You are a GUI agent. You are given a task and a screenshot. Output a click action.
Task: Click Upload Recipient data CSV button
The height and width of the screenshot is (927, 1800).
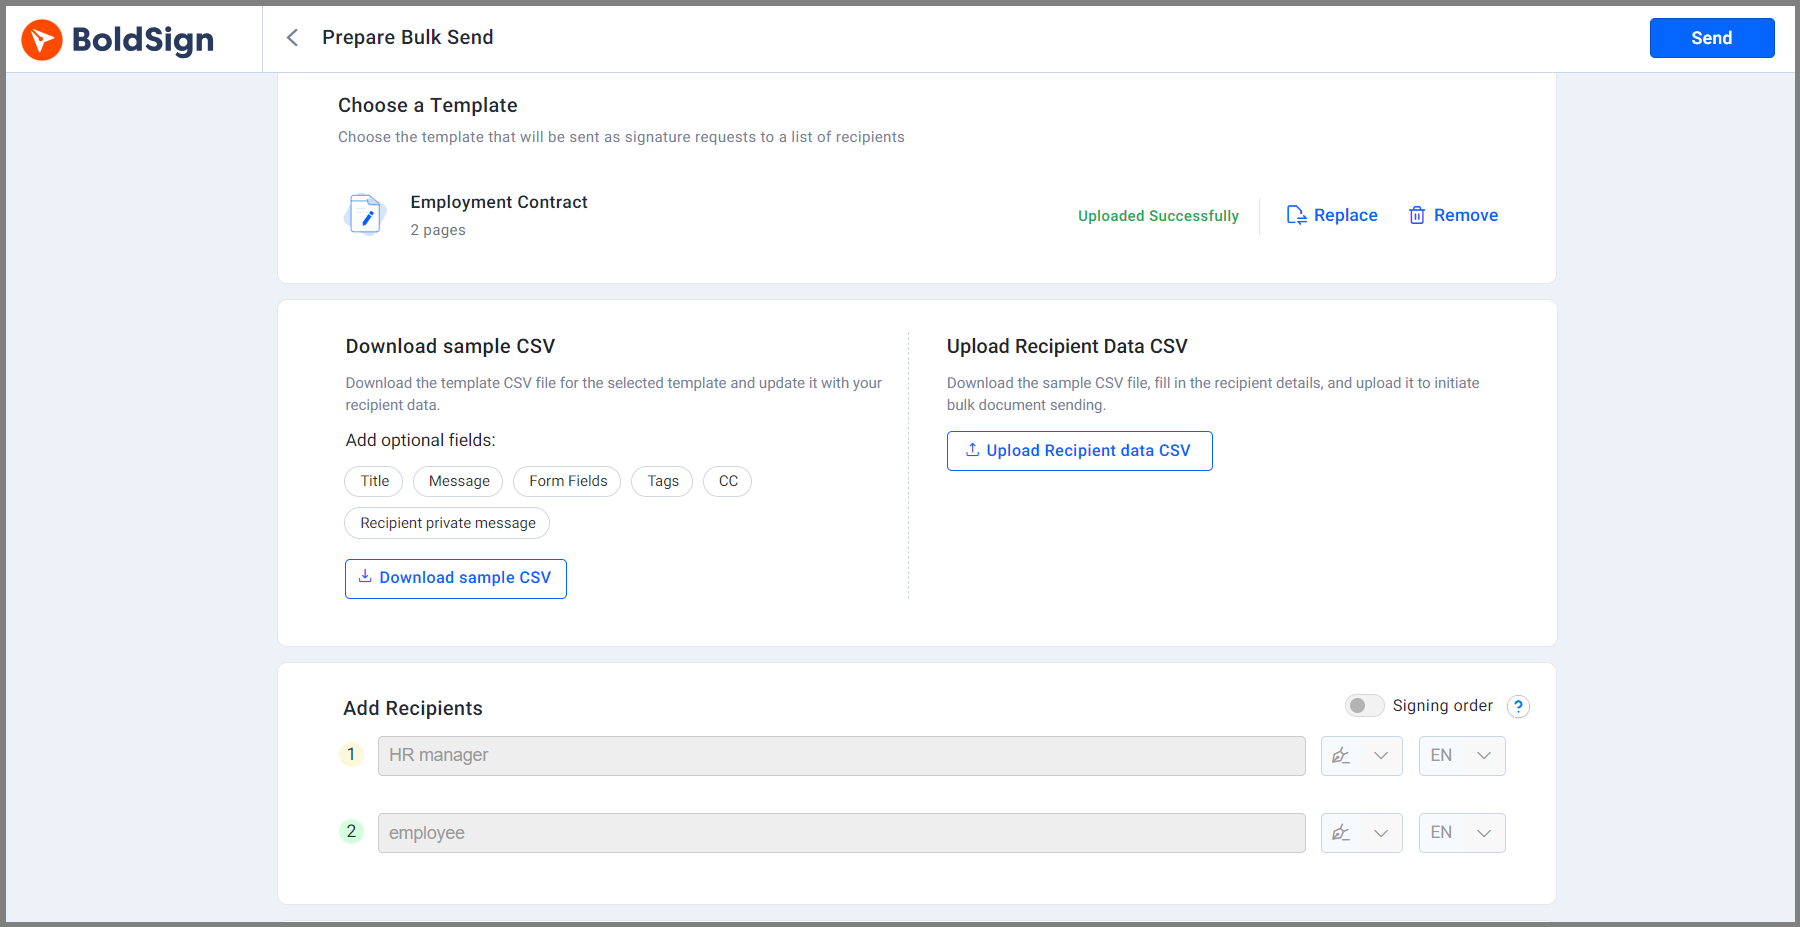[x=1079, y=451]
